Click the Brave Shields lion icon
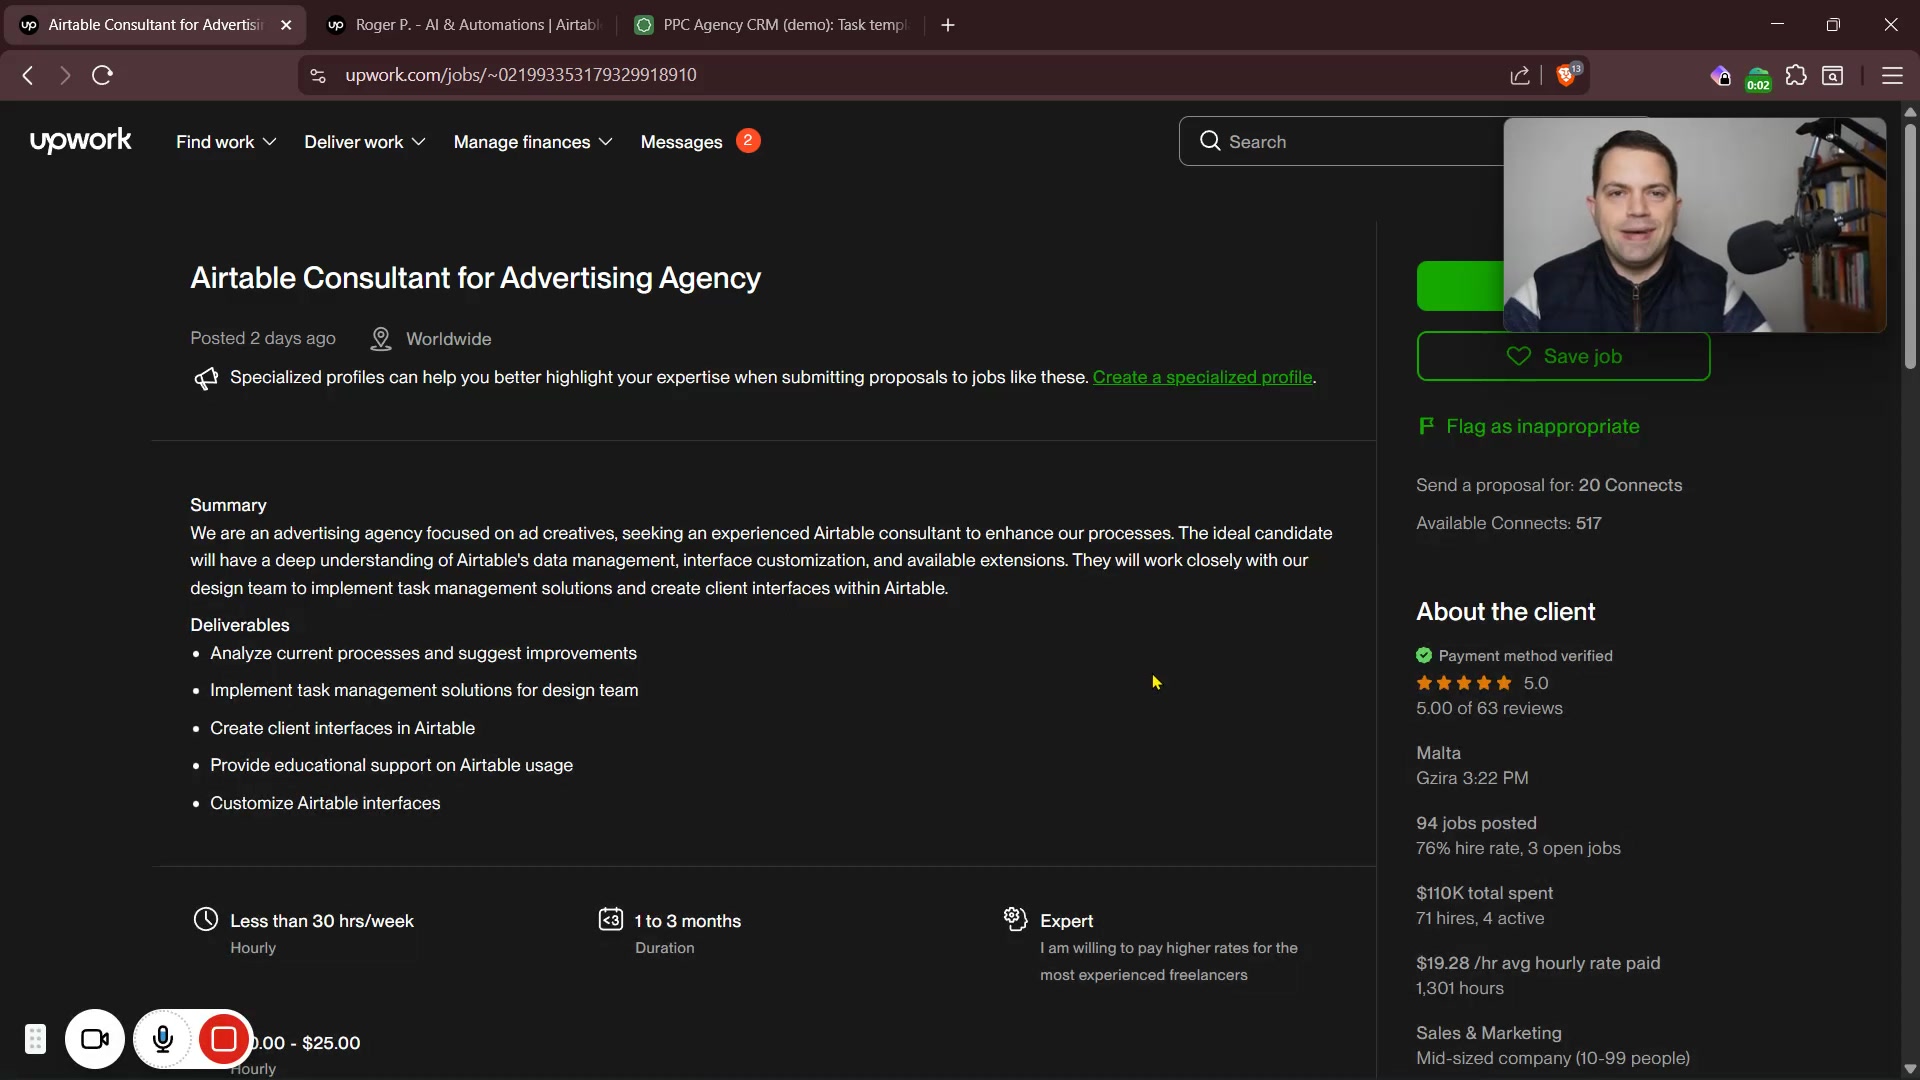Viewport: 1920px width, 1080px height. click(1566, 76)
